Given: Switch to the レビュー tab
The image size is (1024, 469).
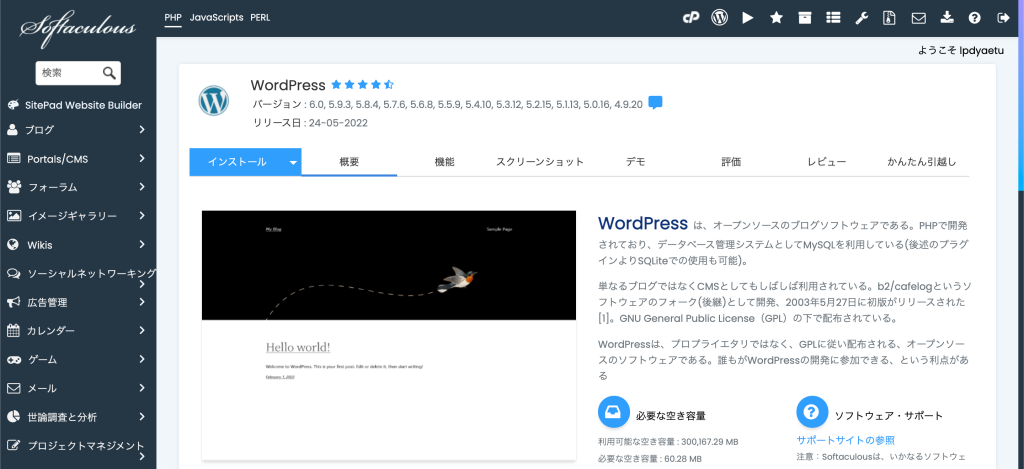Looking at the screenshot, I should pos(826,162).
